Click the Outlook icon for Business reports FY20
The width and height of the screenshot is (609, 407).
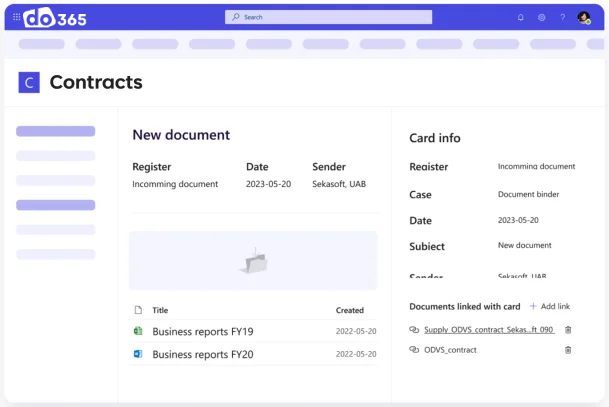tap(138, 354)
